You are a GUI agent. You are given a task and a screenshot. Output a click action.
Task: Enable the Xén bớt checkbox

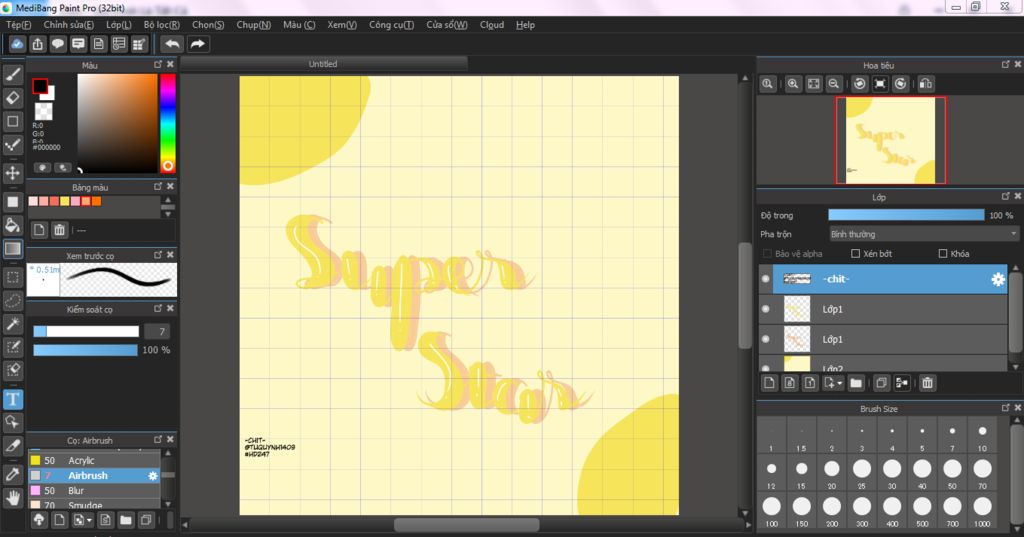(x=856, y=253)
